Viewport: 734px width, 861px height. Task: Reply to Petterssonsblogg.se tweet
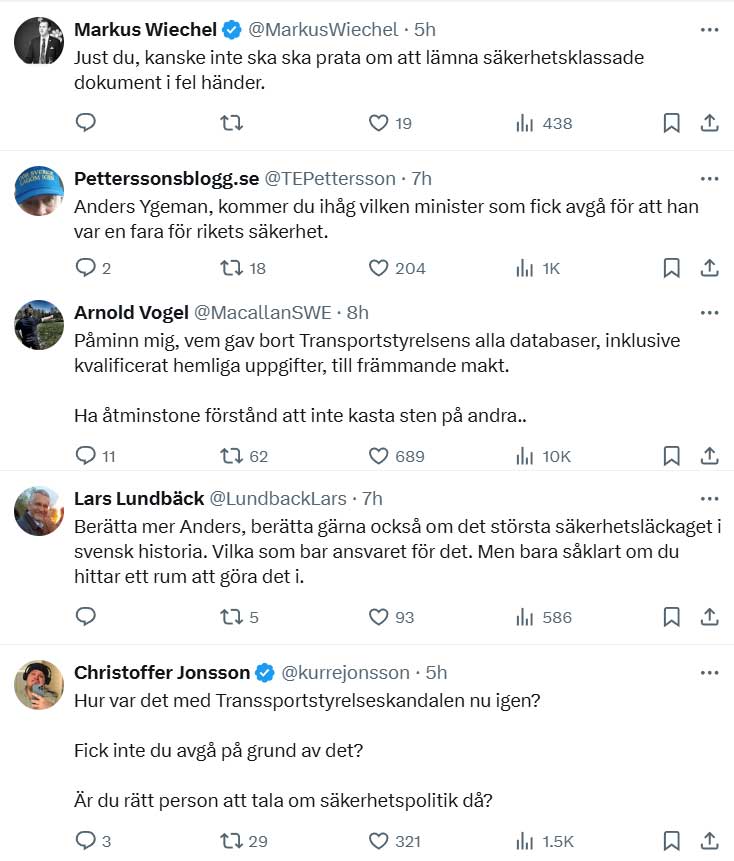[x=86, y=268]
